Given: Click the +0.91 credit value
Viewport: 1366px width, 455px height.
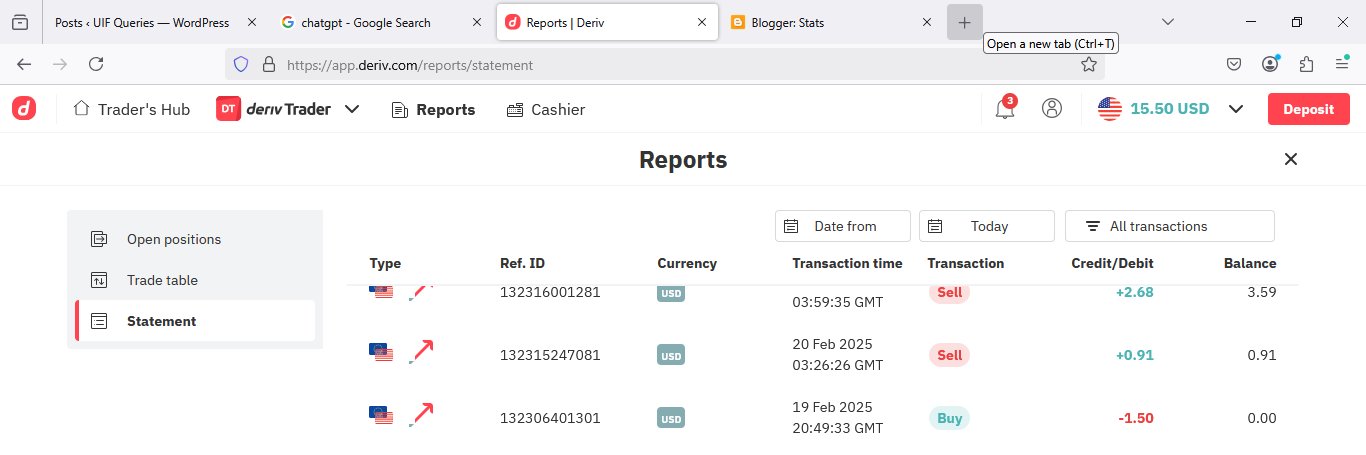Looking at the screenshot, I should coord(1134,355).
